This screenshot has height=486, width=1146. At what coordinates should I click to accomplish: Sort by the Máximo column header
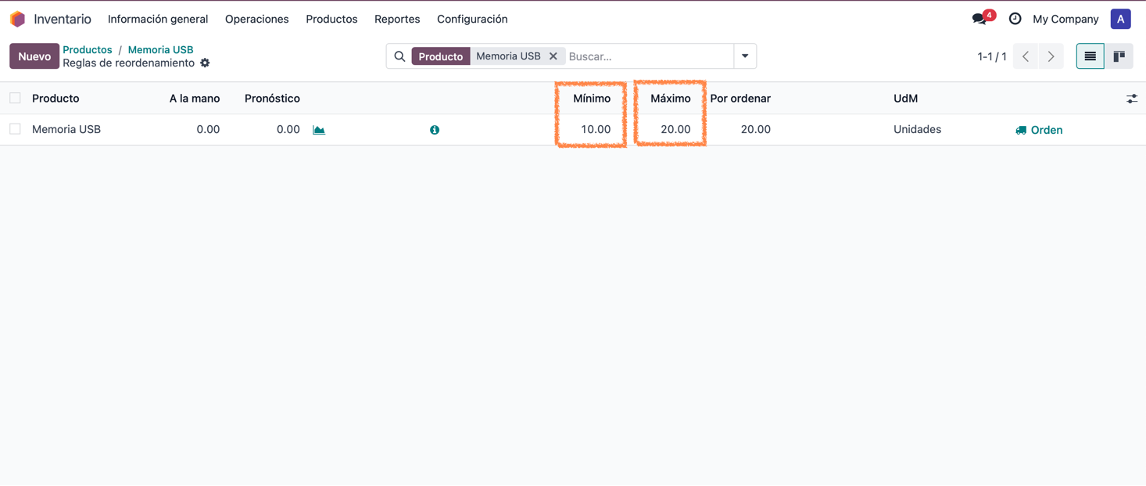(670, 99)
